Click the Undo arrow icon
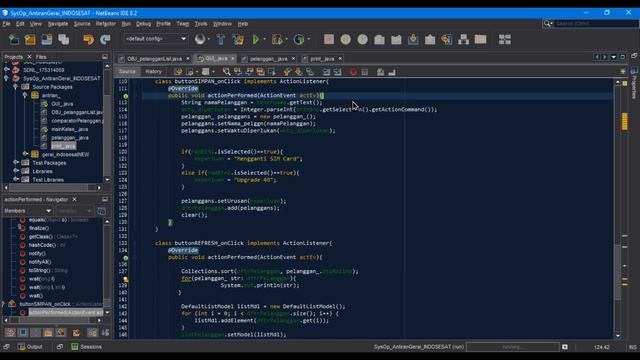 click(89, 39)
